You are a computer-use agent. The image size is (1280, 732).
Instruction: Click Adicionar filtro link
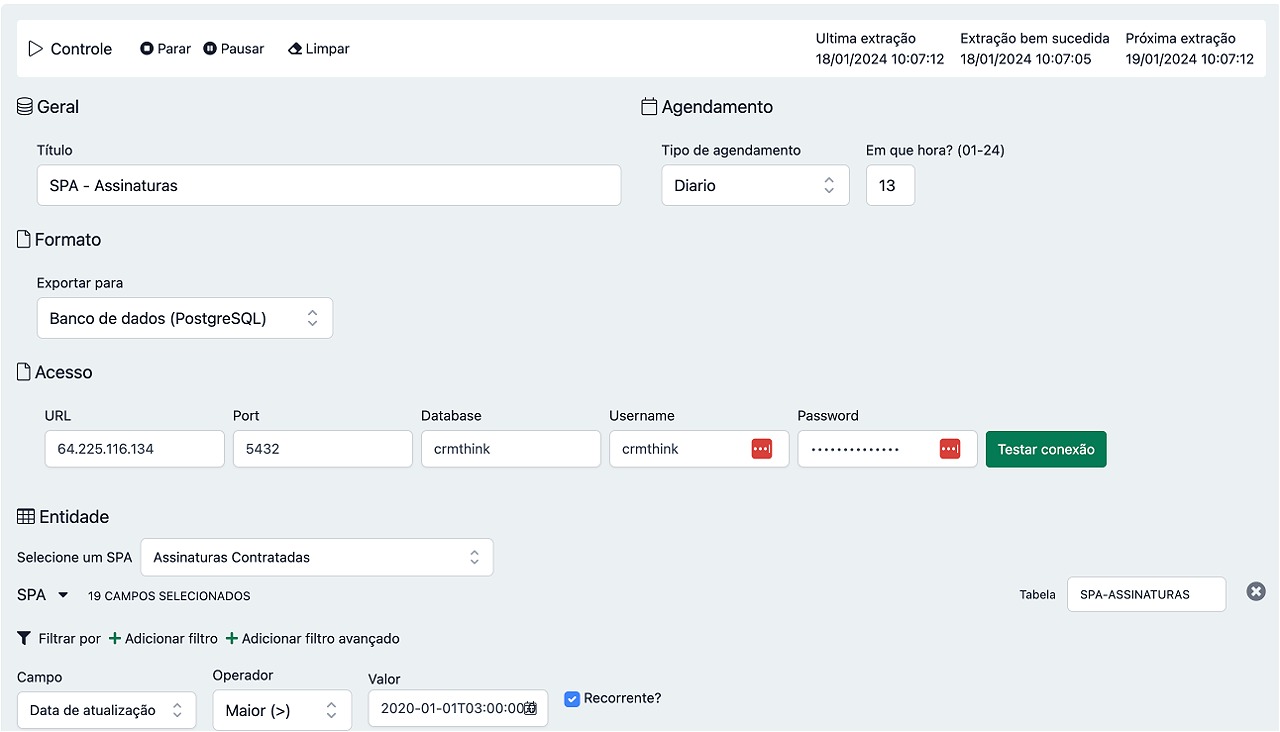point(163,638)
